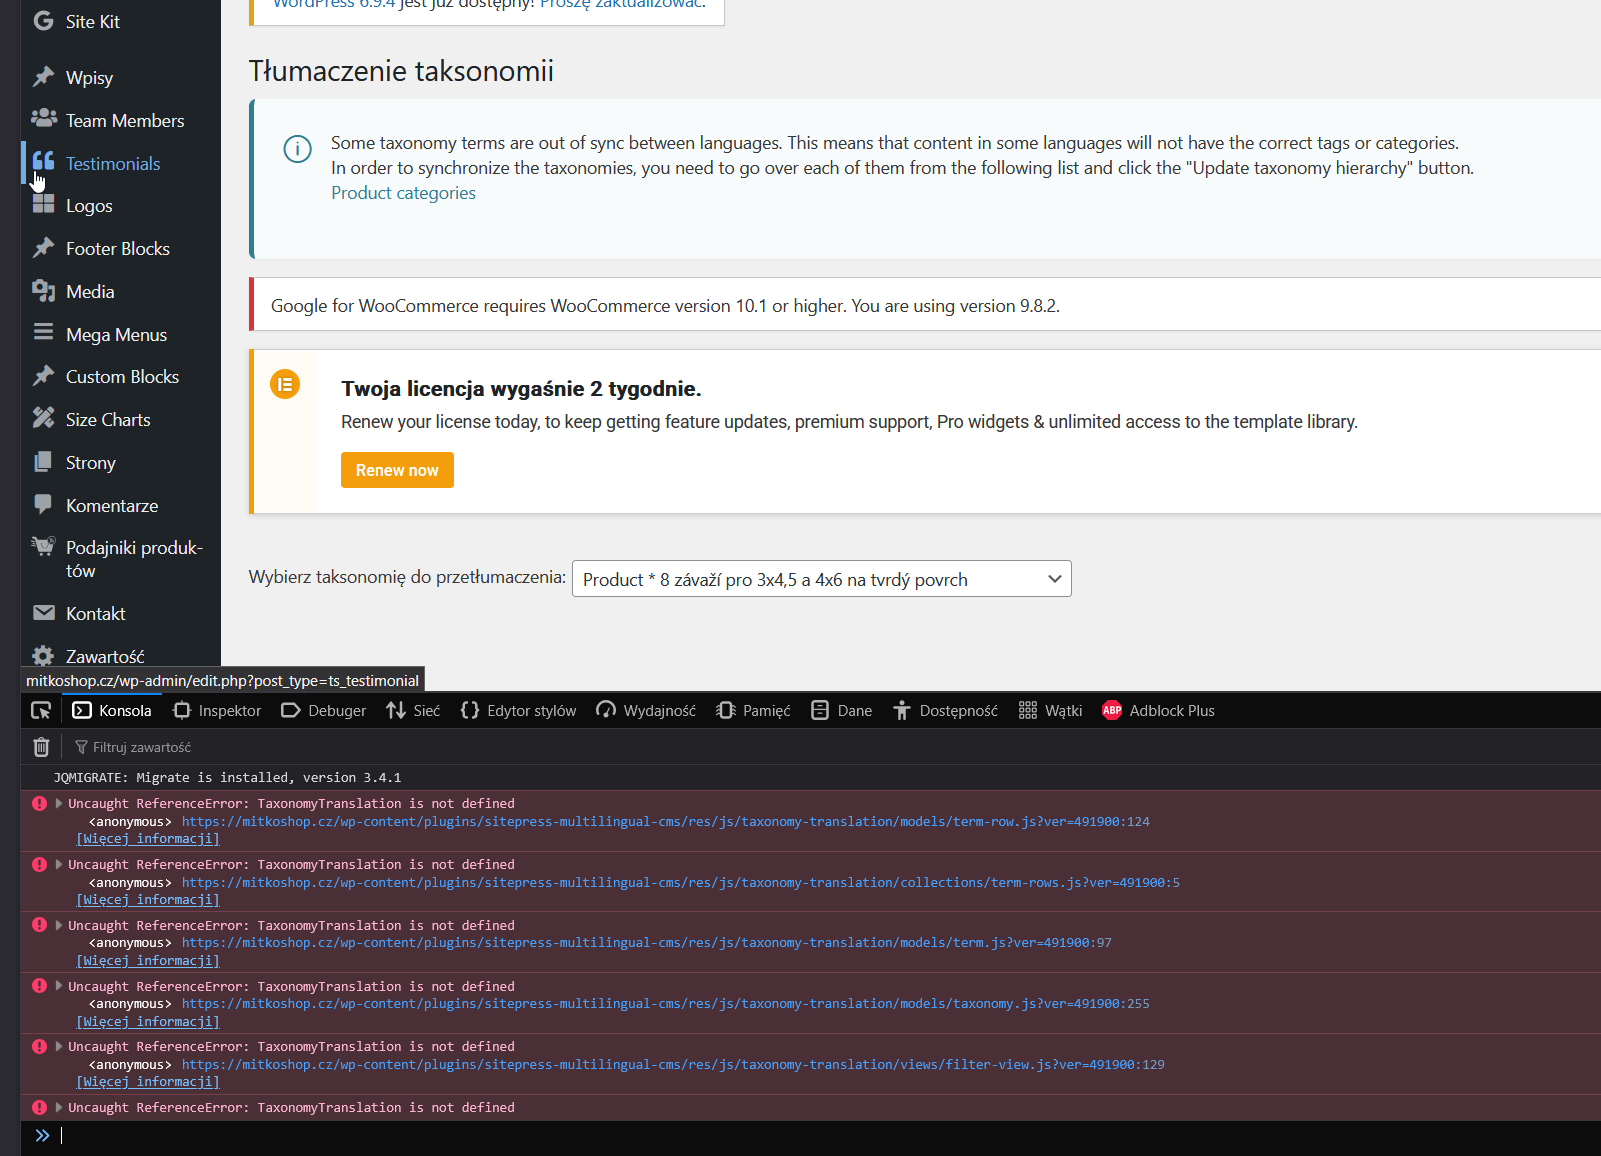Click the Renew now button
Viewport: 1601px width, 1156px height.
pos(397,470)
